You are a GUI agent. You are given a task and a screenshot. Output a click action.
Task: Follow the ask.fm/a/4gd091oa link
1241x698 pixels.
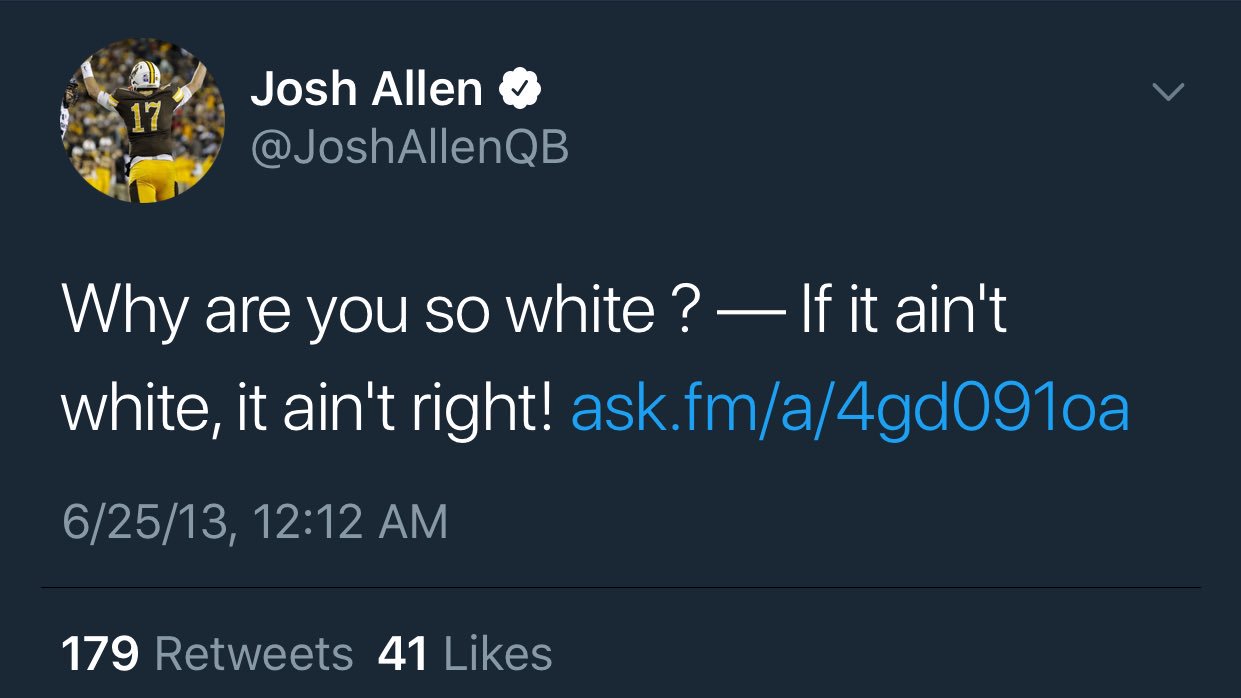point(849,410)
